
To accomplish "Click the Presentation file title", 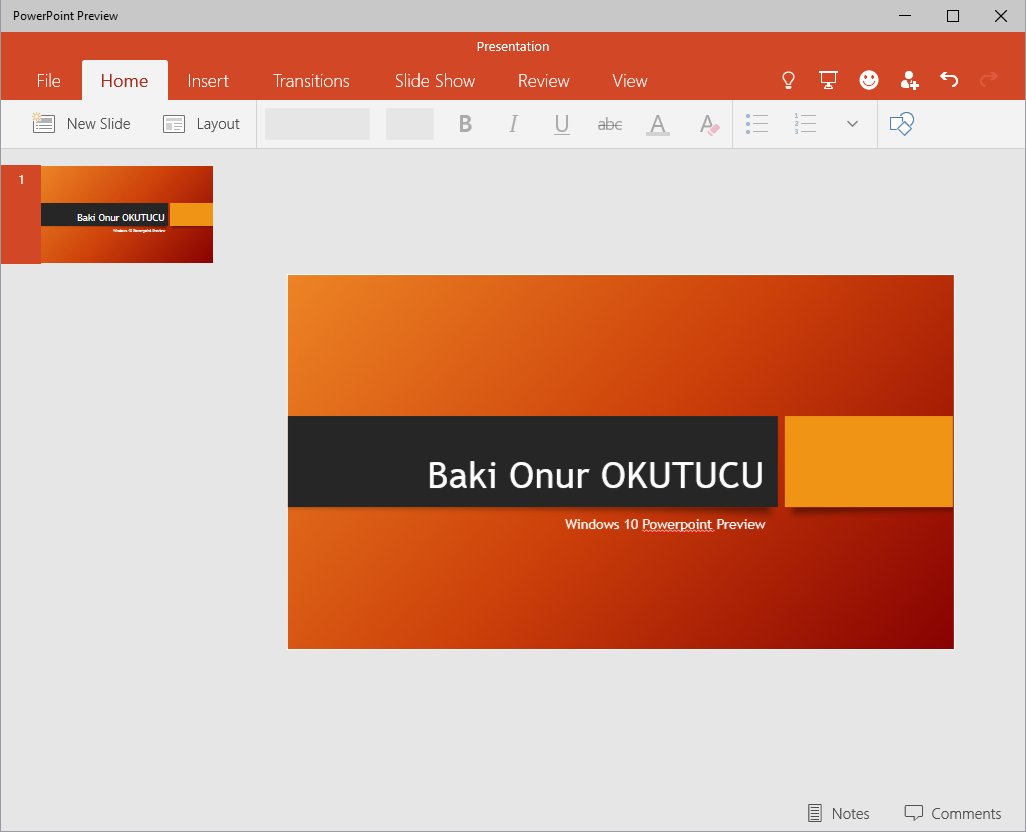I will (x=513, y=46).
